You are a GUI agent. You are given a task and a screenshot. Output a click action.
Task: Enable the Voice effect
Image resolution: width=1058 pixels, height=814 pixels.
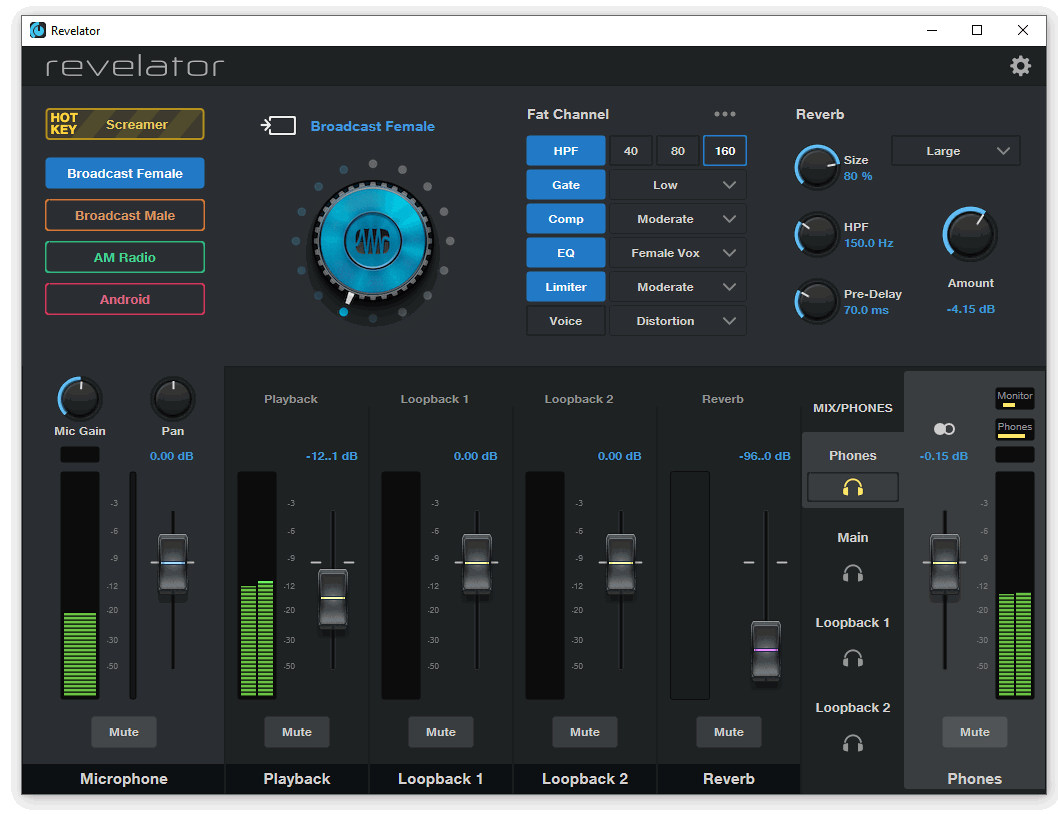(x=565, y=321)
